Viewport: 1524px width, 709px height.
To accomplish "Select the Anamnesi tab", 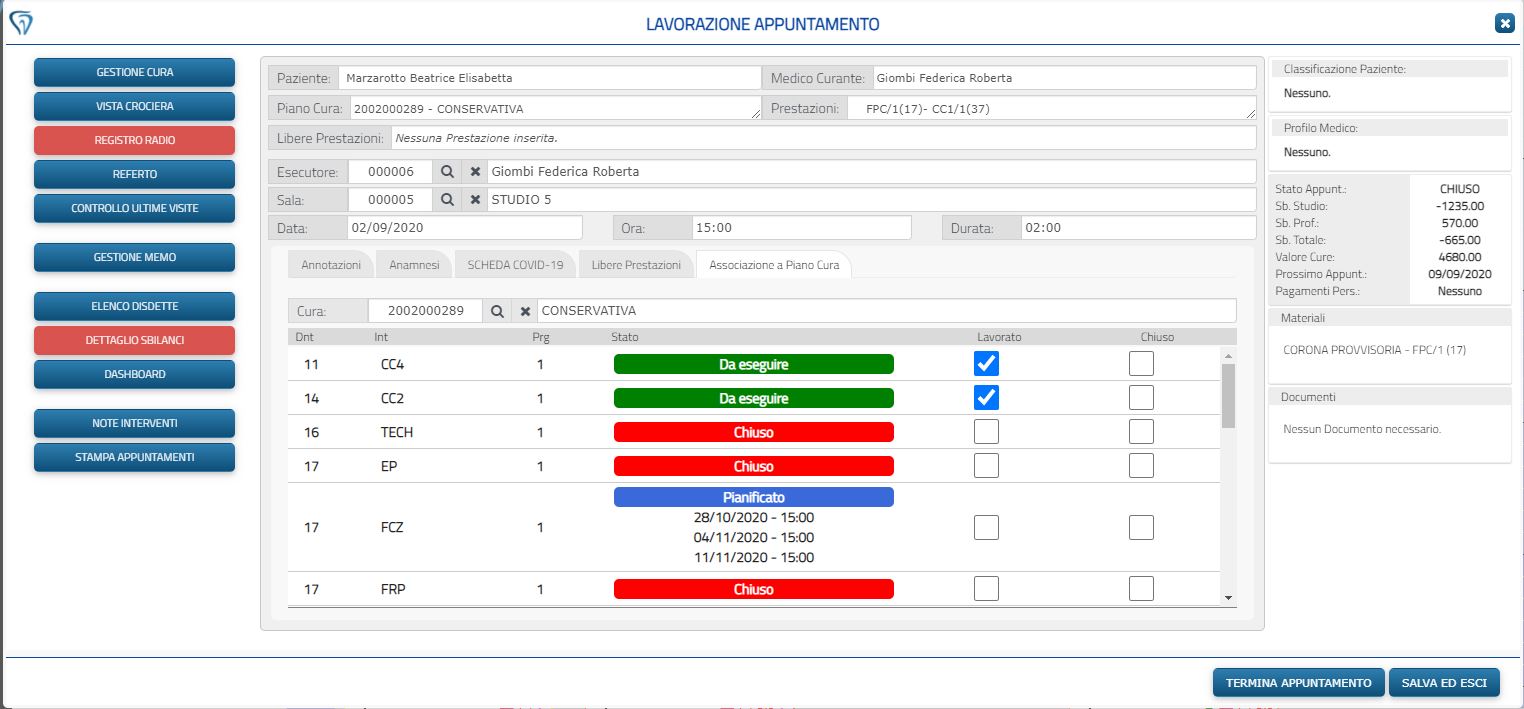I will (x=413, y=264).
